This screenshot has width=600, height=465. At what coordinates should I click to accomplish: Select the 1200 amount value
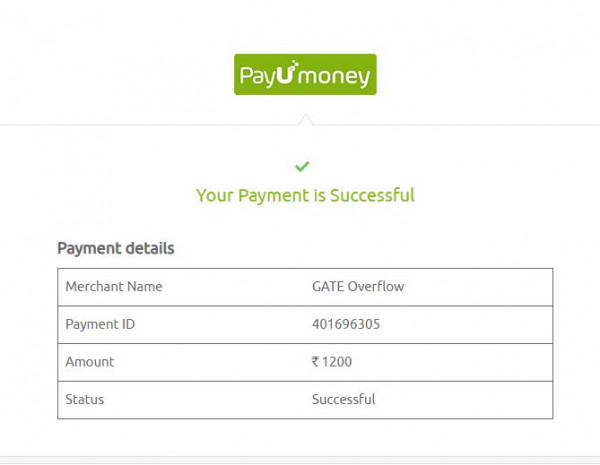[x=337, y=362]
